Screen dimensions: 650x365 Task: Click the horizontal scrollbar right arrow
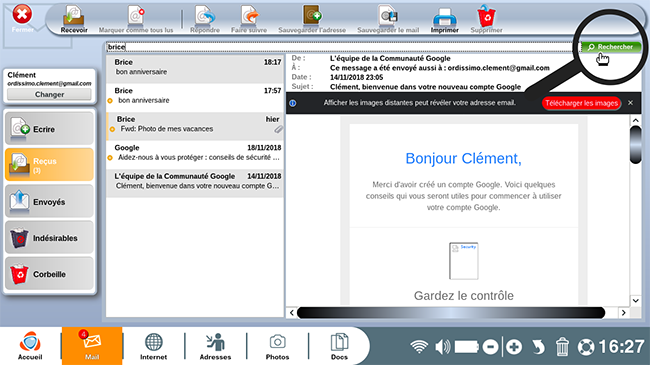pyautogui.click(x=623, y=313)
